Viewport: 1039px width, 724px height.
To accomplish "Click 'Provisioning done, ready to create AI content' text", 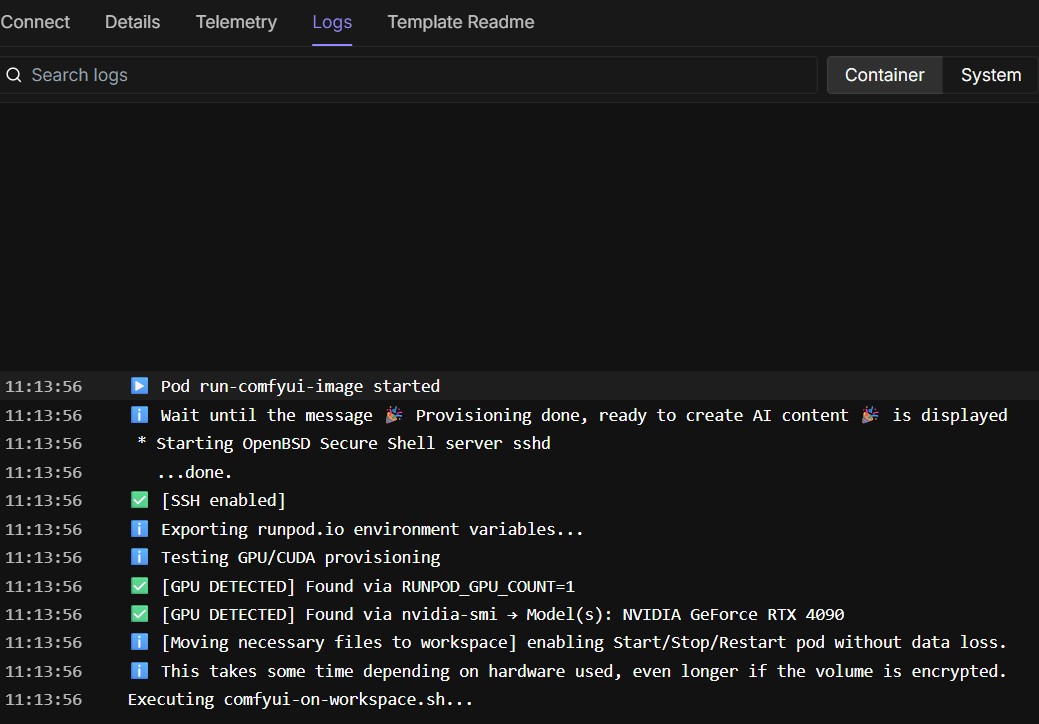I will pyautogui.click(x=632, y=415).
